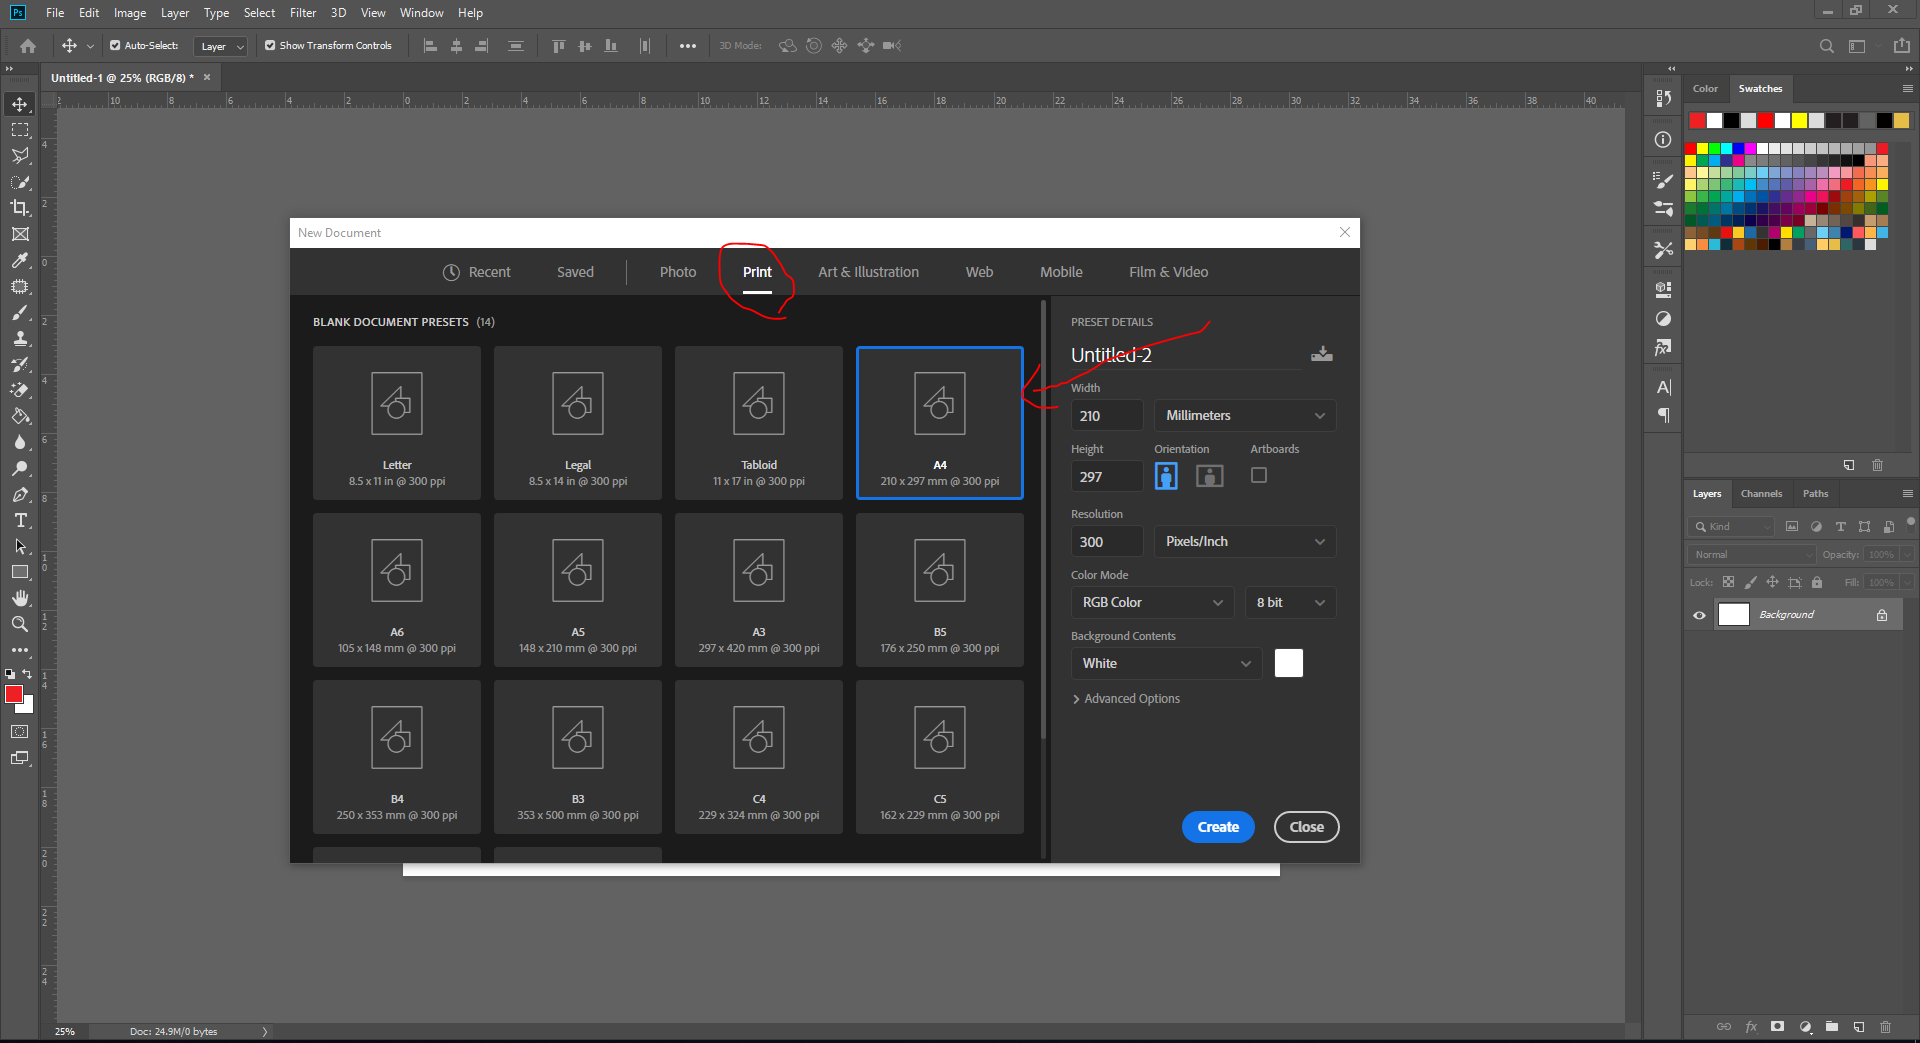Screen dimensions: 1920x1043
Task: Open the Filter menu
Action: tap(303, 13)
